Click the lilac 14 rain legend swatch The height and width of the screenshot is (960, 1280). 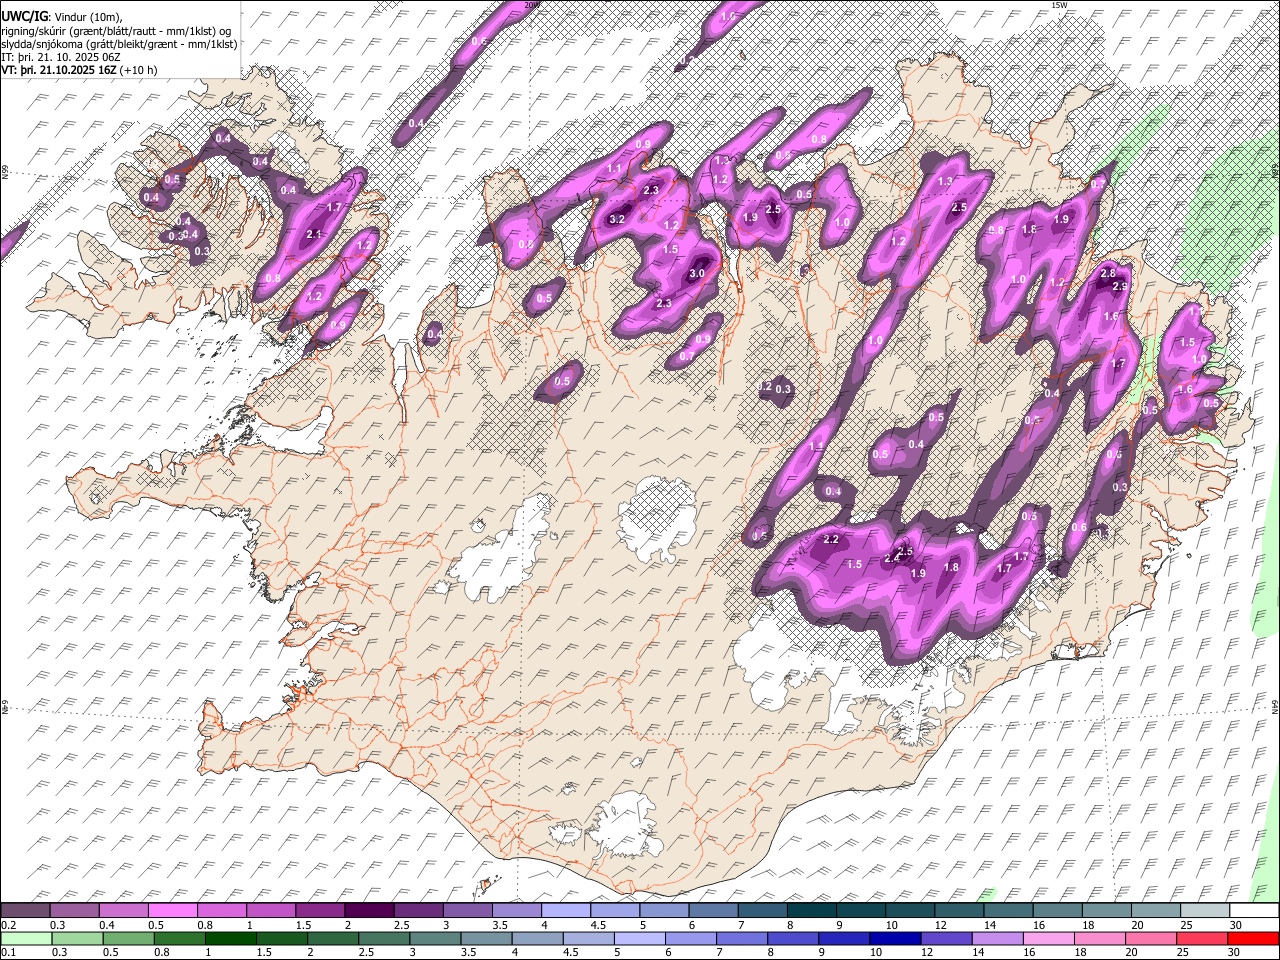point(996,938)
